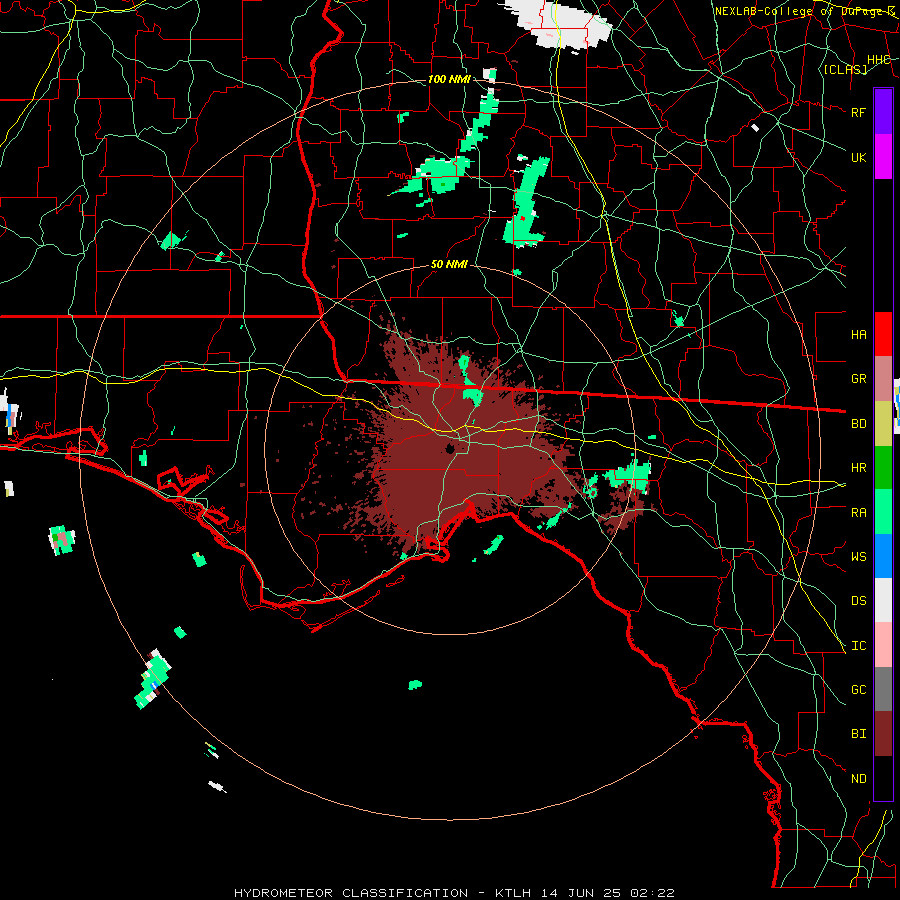Click the BI legend label
This screenshot has width=900, height=900.
pyautogui.click(x=858, y=734)
